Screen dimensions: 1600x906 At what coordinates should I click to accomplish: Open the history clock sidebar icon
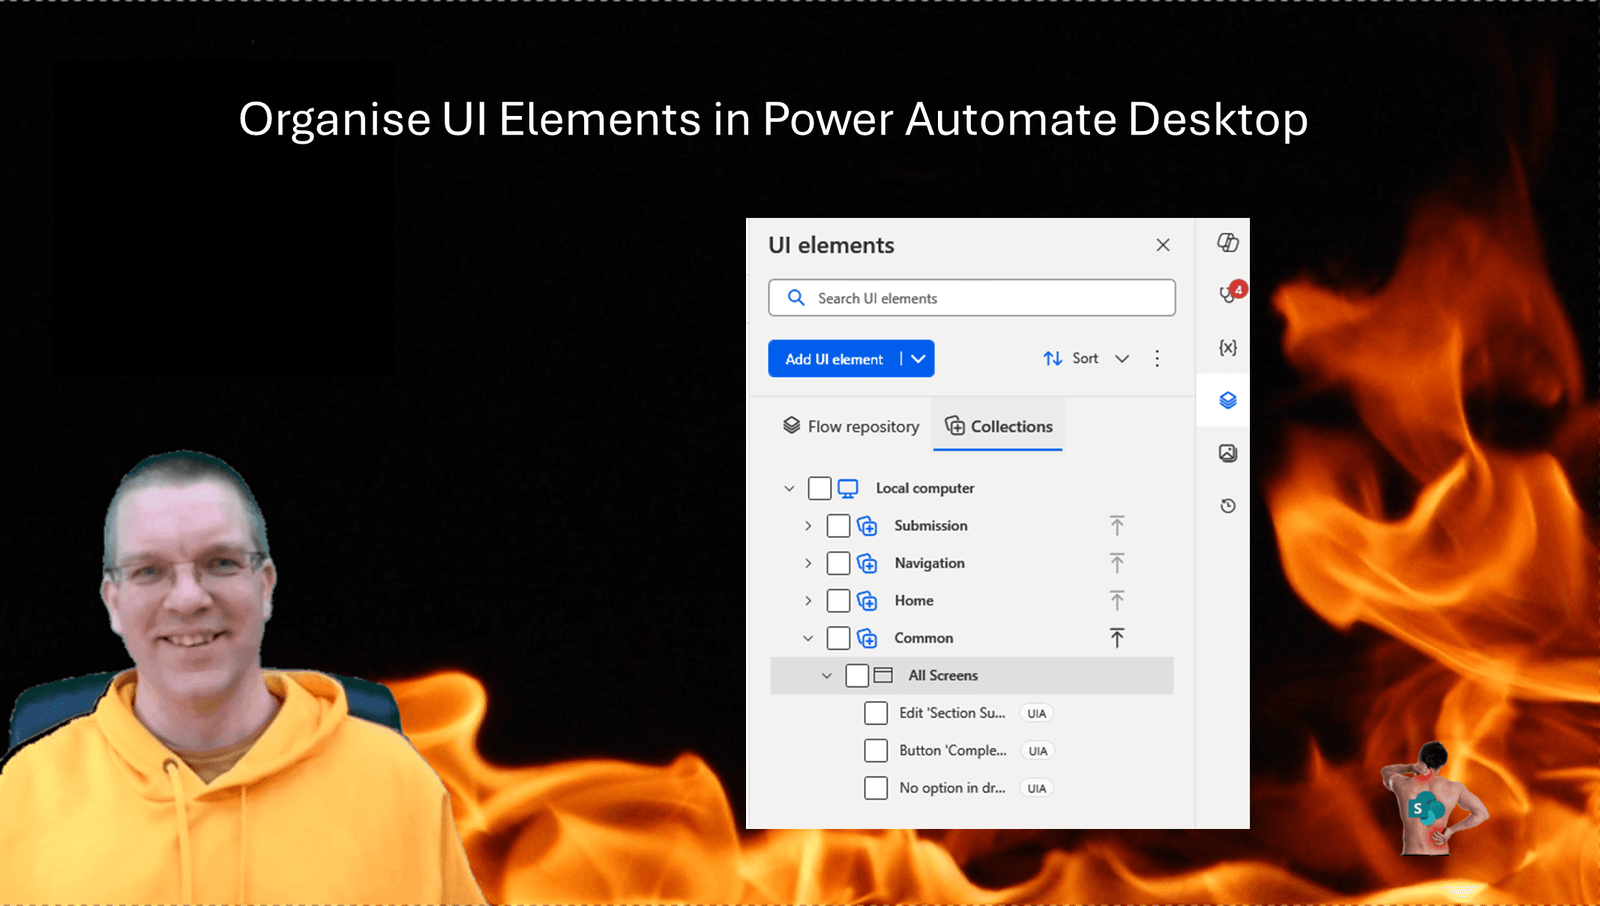(1228, 506)
